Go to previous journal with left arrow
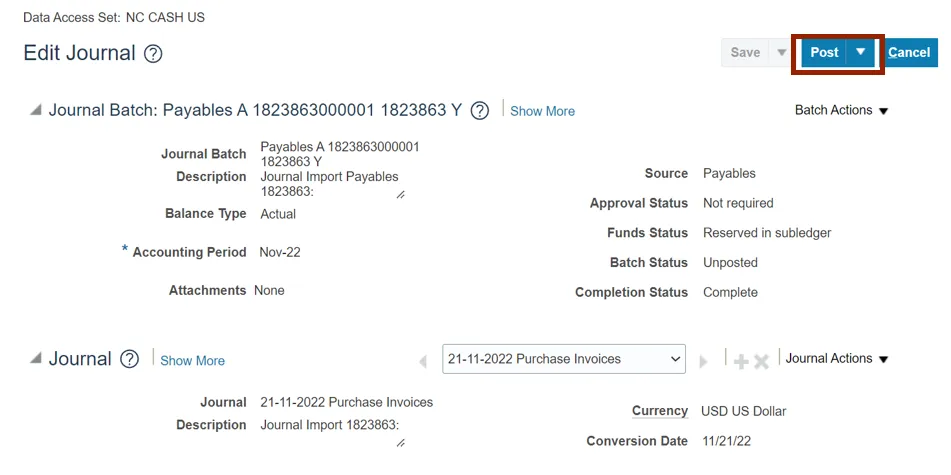 click(423, 361)
